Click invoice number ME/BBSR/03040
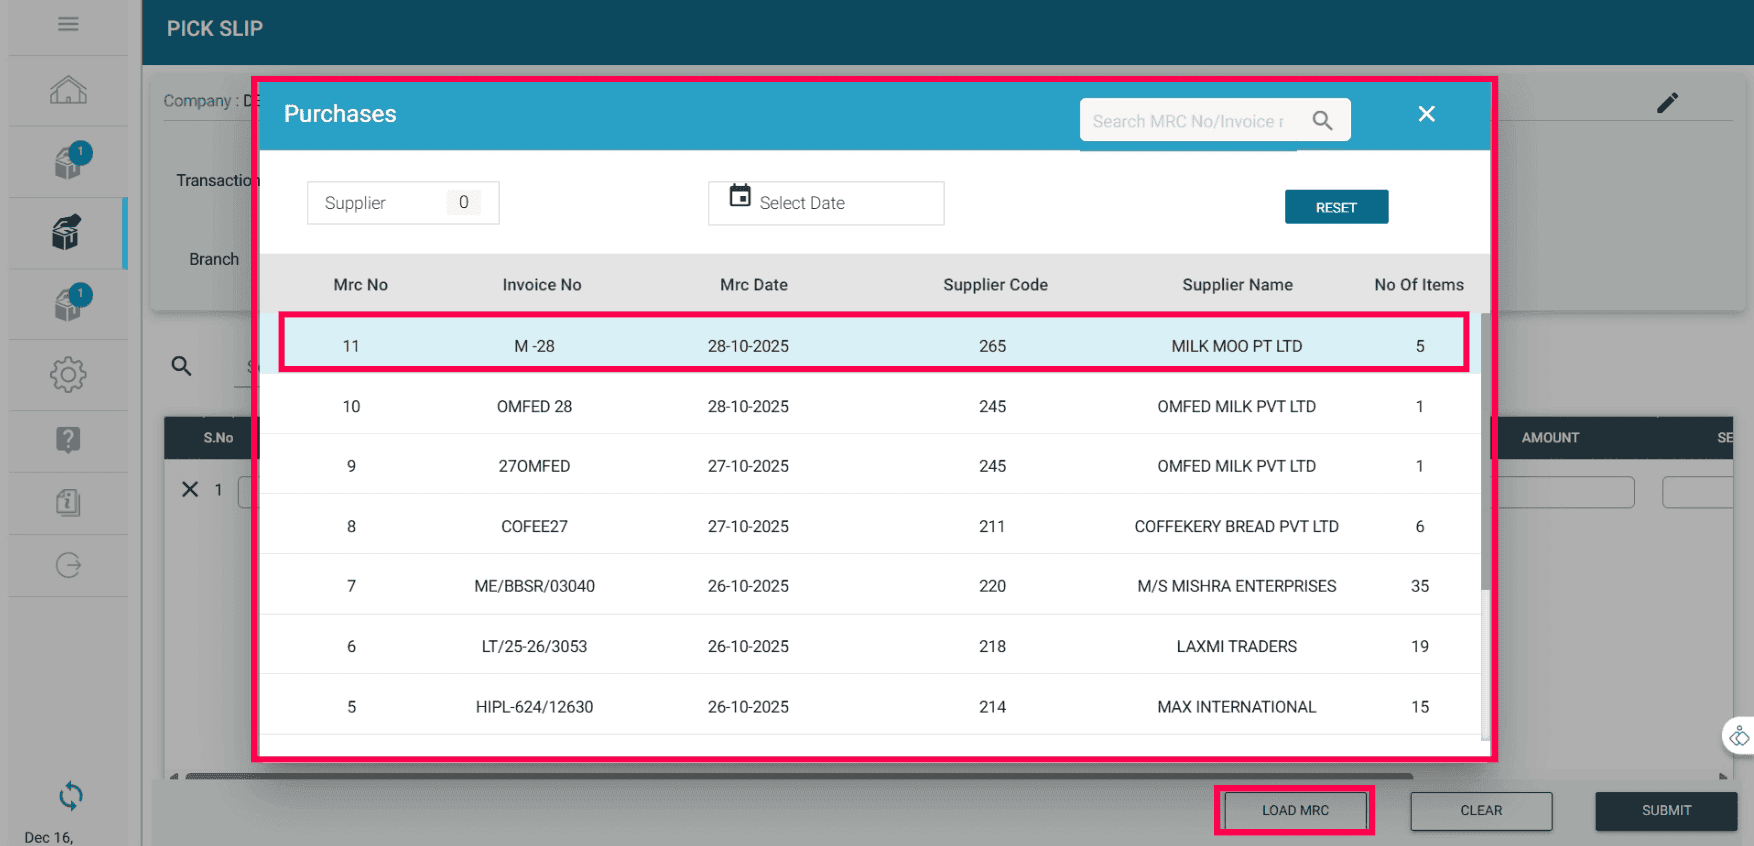Image resolution: width=1754 pixels, height=846 pixels. pyautogui.click(x=534, y=586)
